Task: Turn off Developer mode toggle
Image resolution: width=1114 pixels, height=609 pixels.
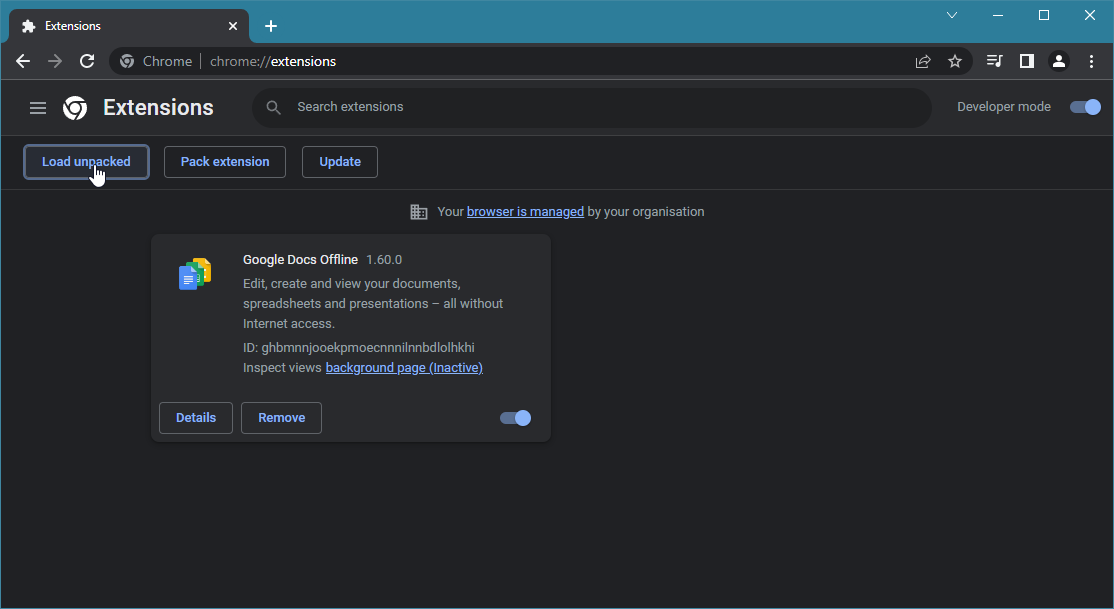Action: (x=1085, y=107)
